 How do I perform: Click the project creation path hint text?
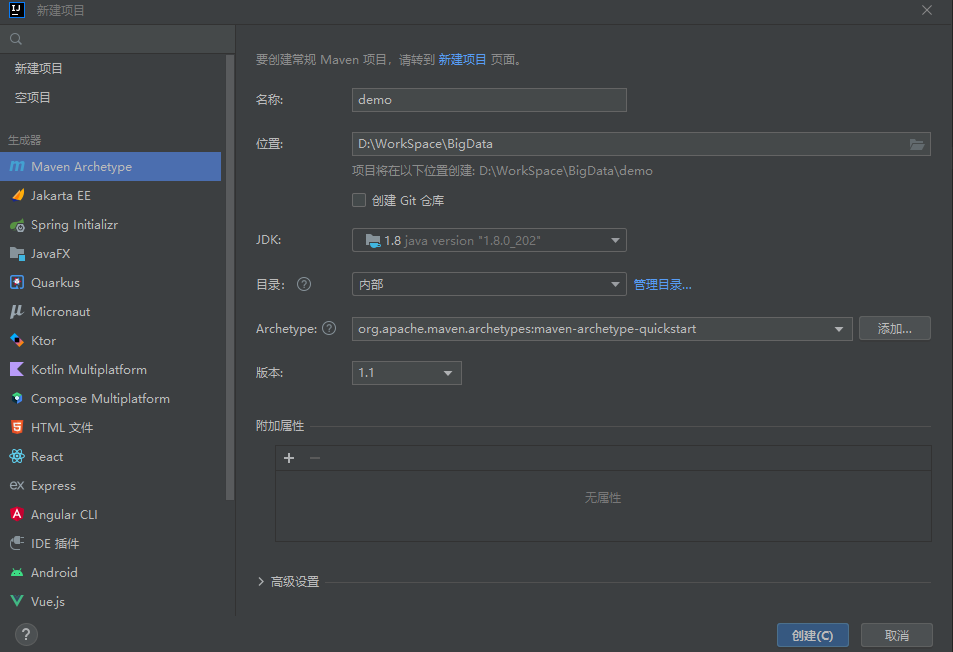(x=503, y=171)
